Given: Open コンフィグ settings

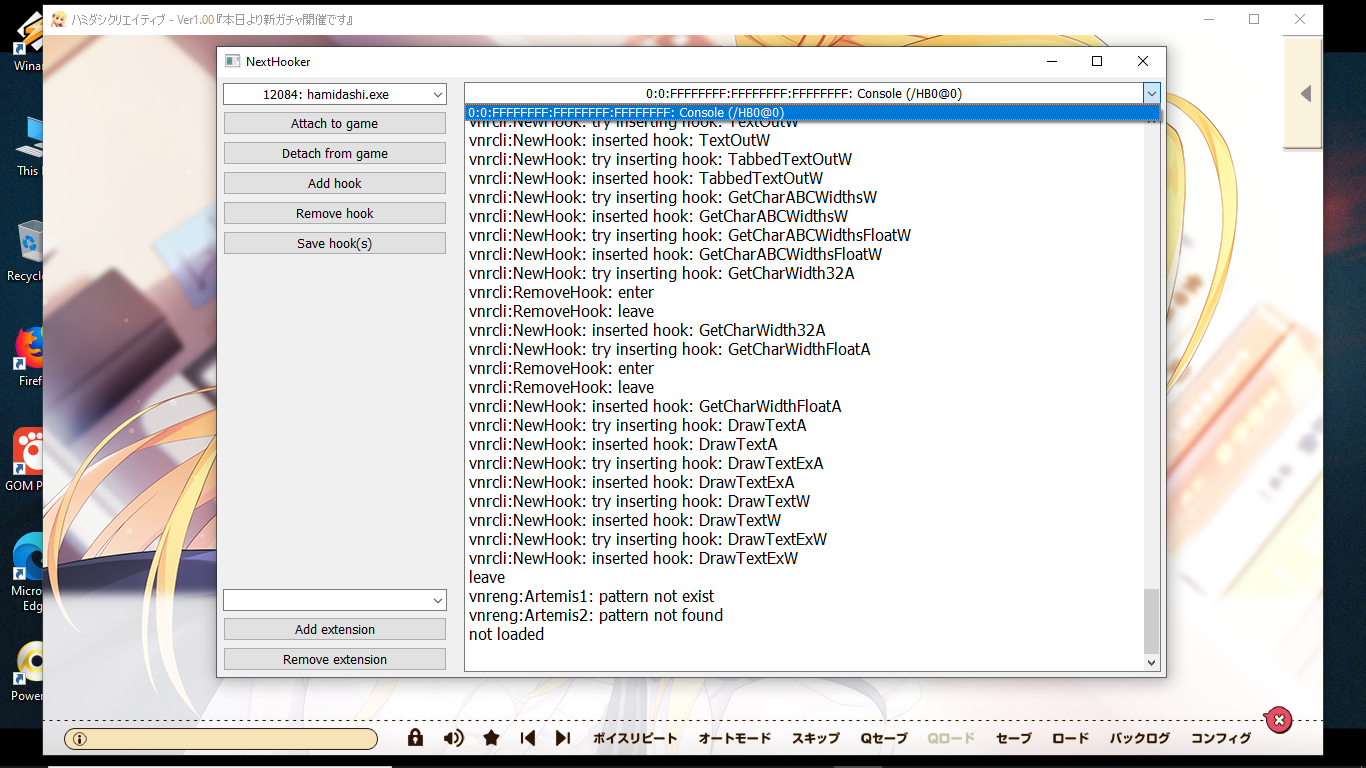Looking at the screenshot, I should (x=1221, y=739).
